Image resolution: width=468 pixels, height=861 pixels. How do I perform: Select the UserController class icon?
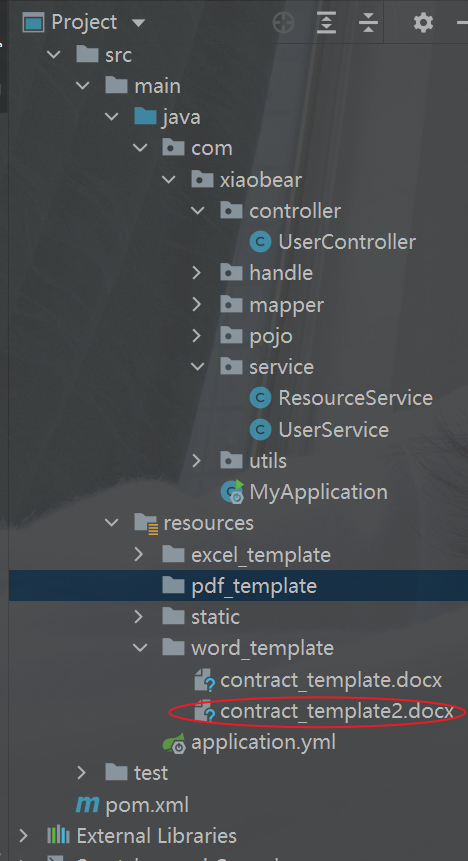(x=260, y=242)
